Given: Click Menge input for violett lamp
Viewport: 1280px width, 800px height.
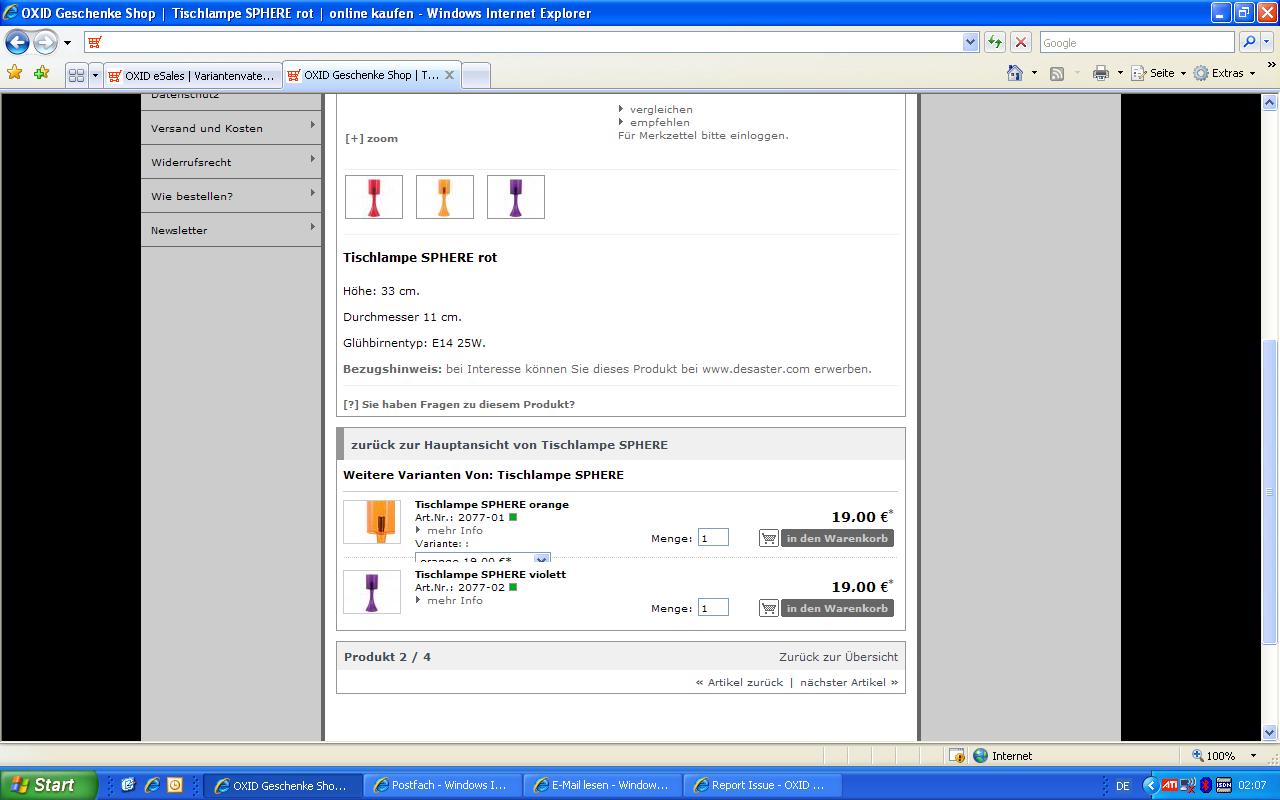Looking at the screenshot, I should point(713,608).
